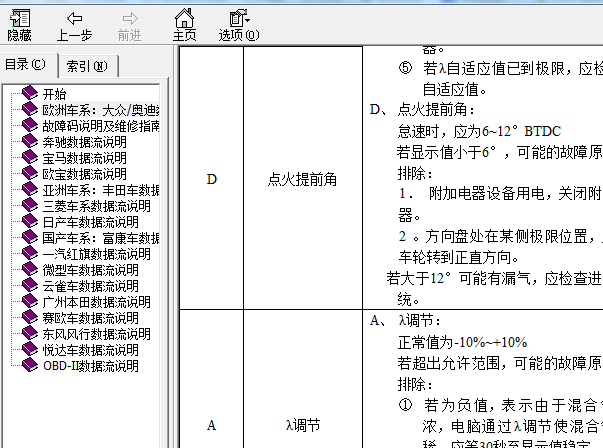Click the book icon beside 悦达车数据流说明

pyautogui.click(x=30, y=350)
